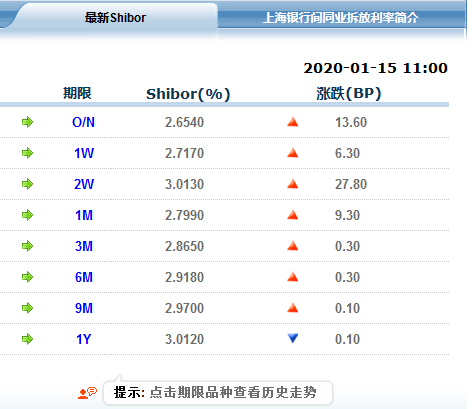Screen dimensions: 472x409
Task: Select the 1M change value 9.30
Action: pos(347,215)
